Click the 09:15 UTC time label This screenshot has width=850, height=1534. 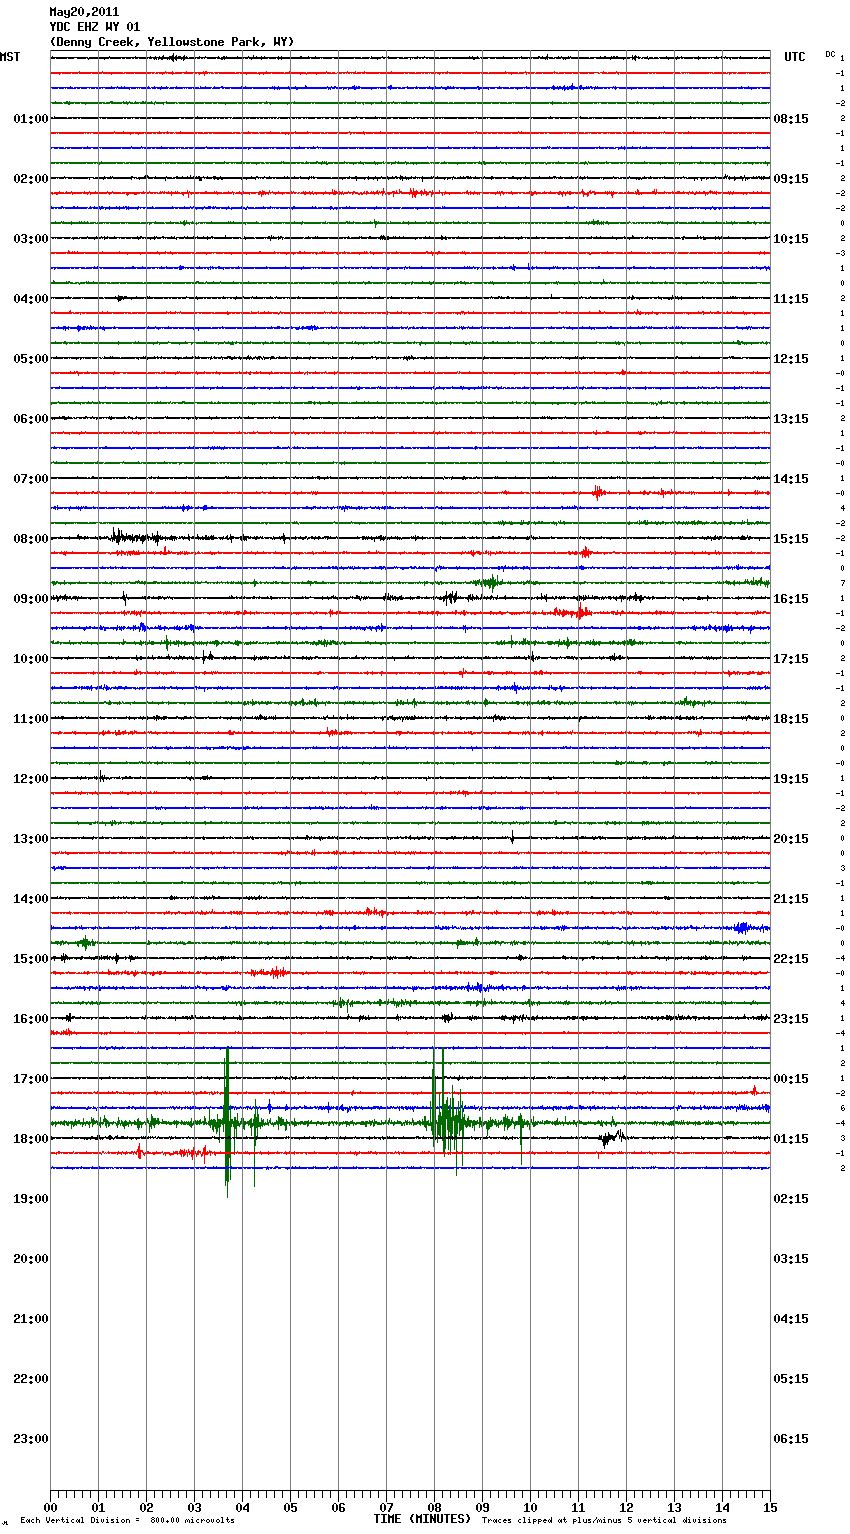click(x=791, y=179)
